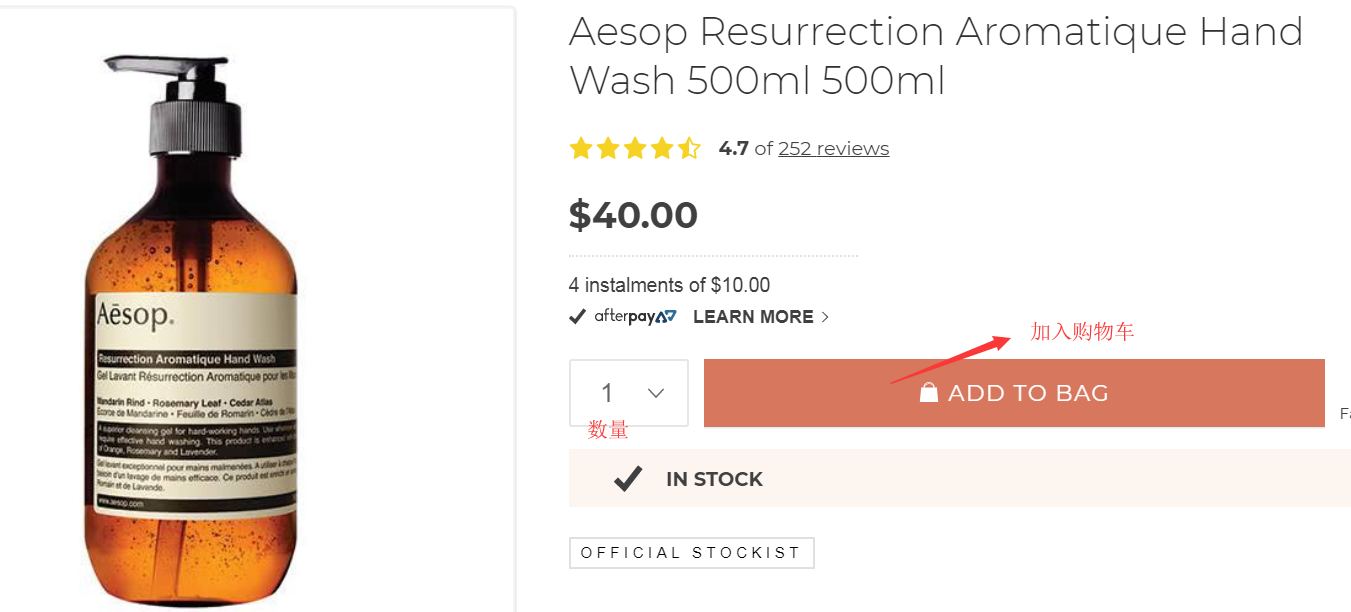Select the quantity box showing 1

coord(608,393)
